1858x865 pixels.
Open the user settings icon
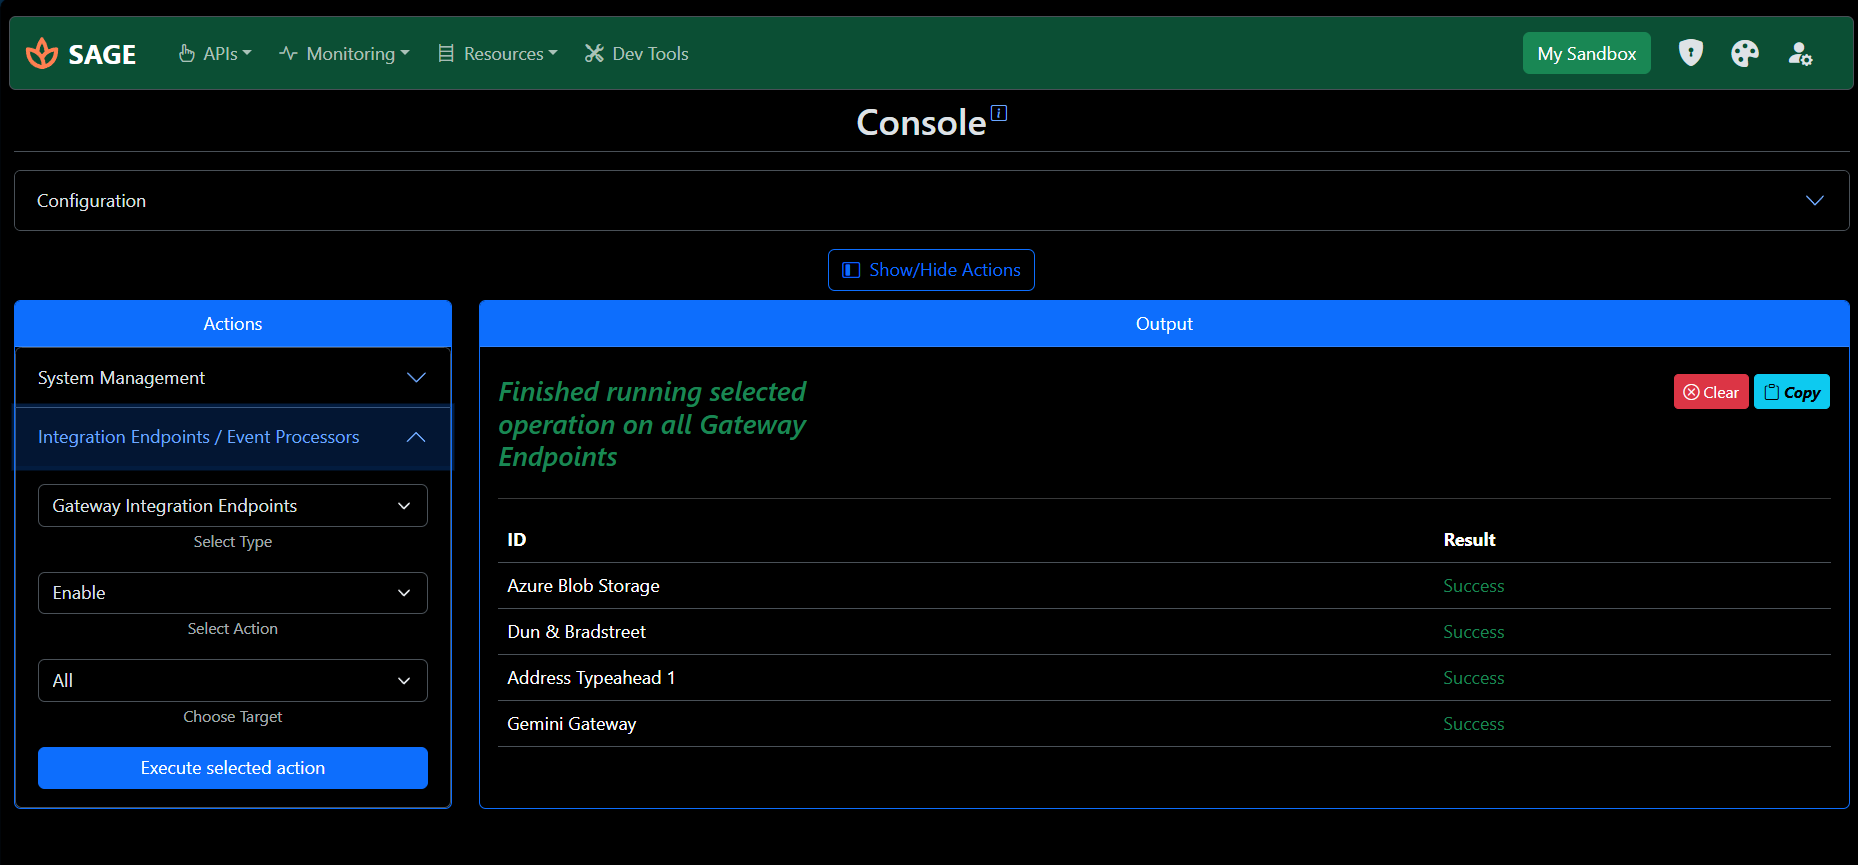[1800, 53]
